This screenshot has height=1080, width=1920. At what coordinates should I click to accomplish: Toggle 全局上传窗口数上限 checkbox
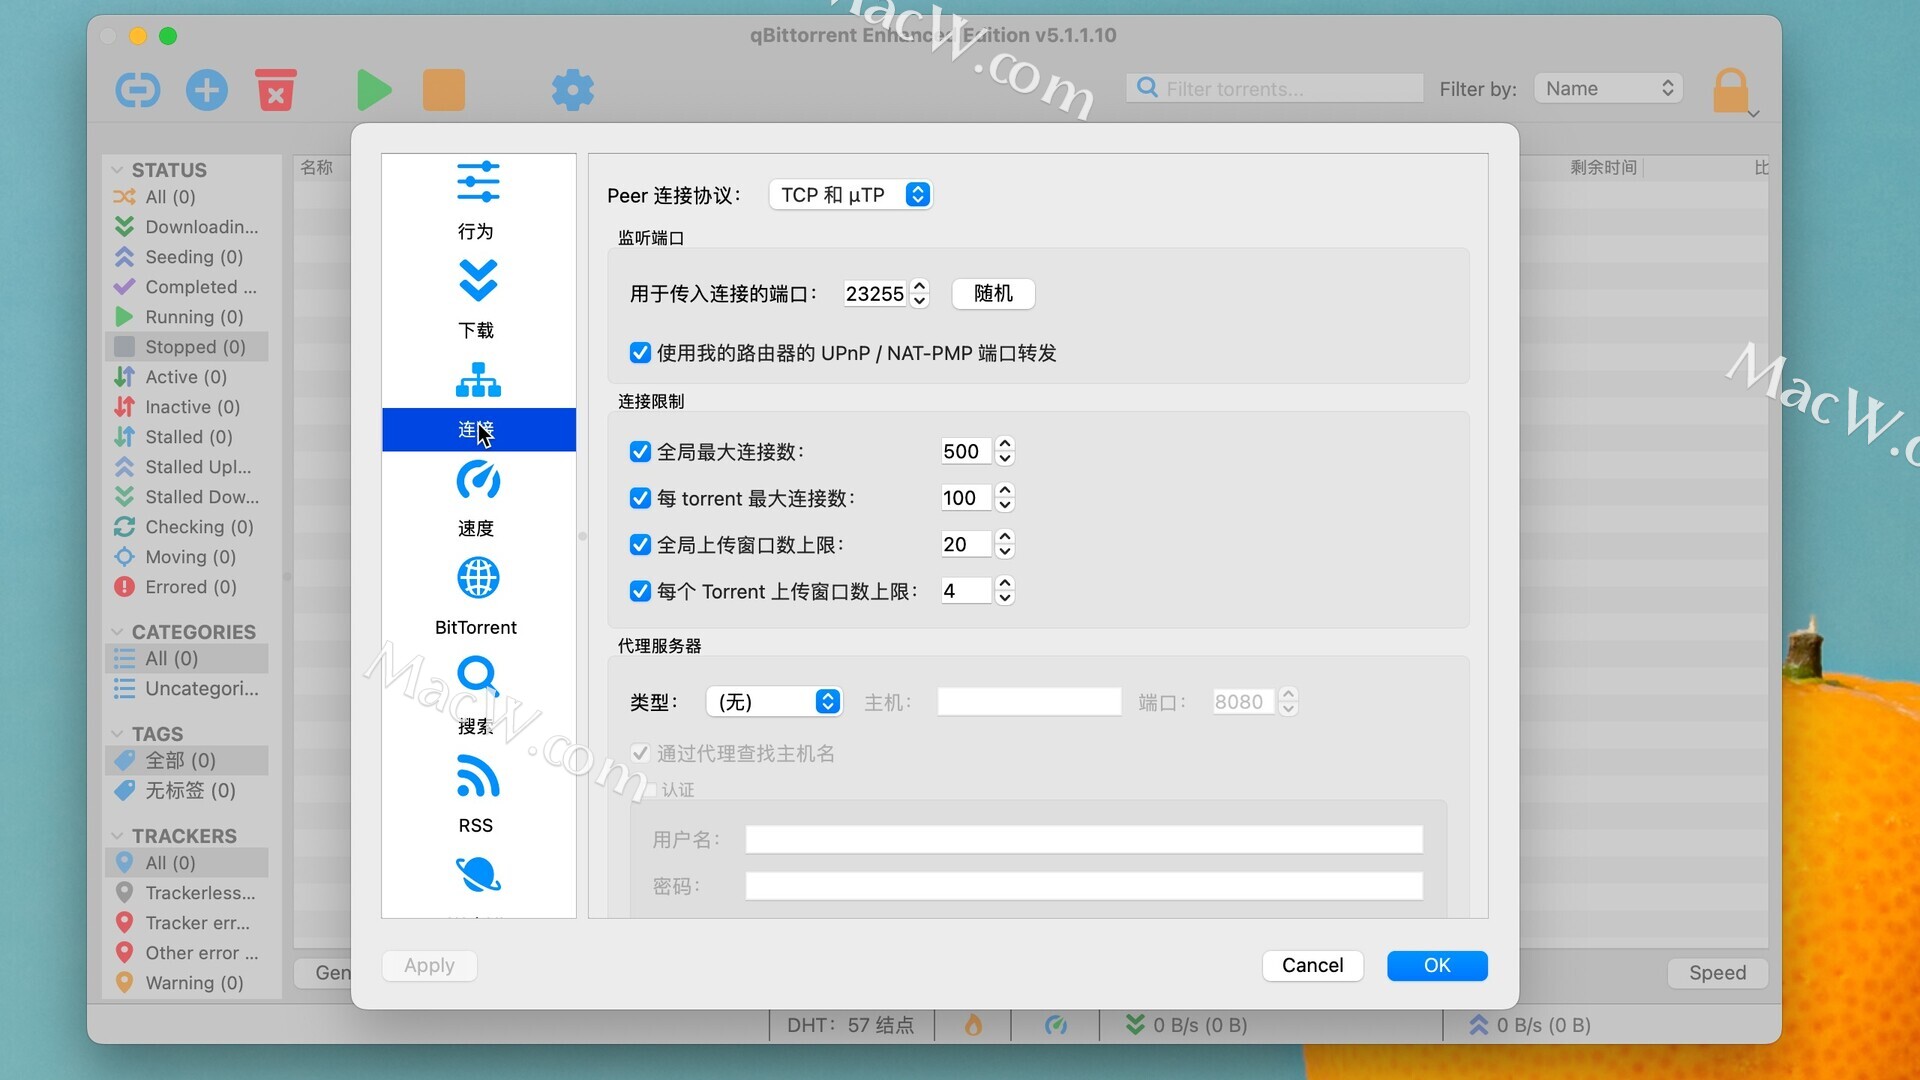point(640,545)
